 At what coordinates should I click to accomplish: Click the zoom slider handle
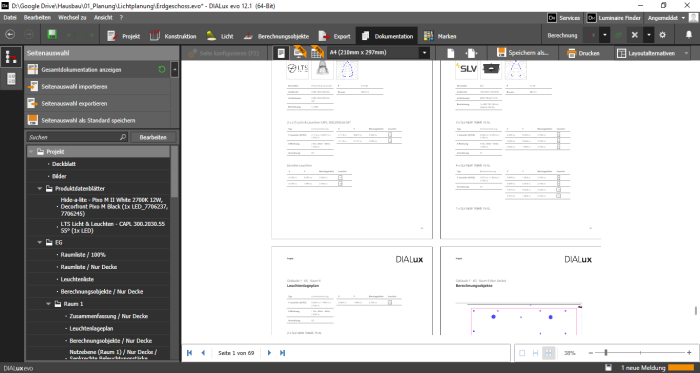click(606, 353)
